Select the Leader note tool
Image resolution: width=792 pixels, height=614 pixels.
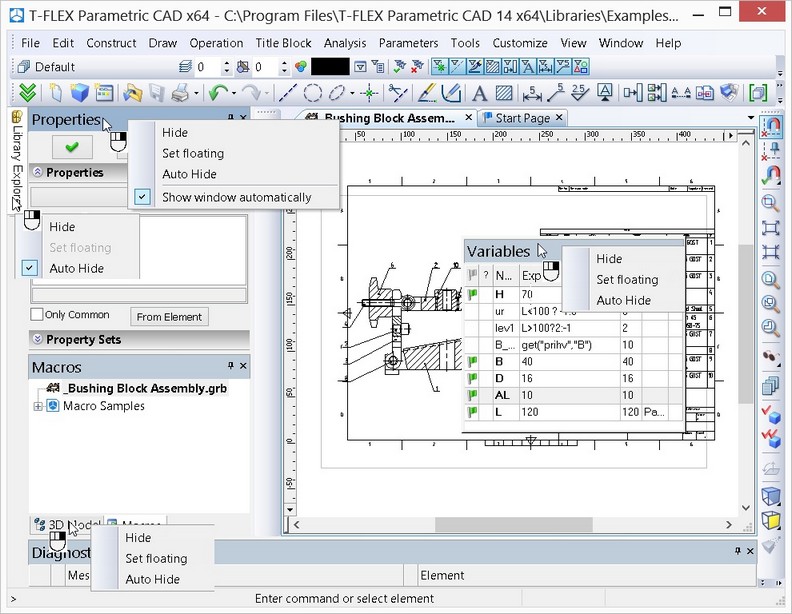click(557, 92)
